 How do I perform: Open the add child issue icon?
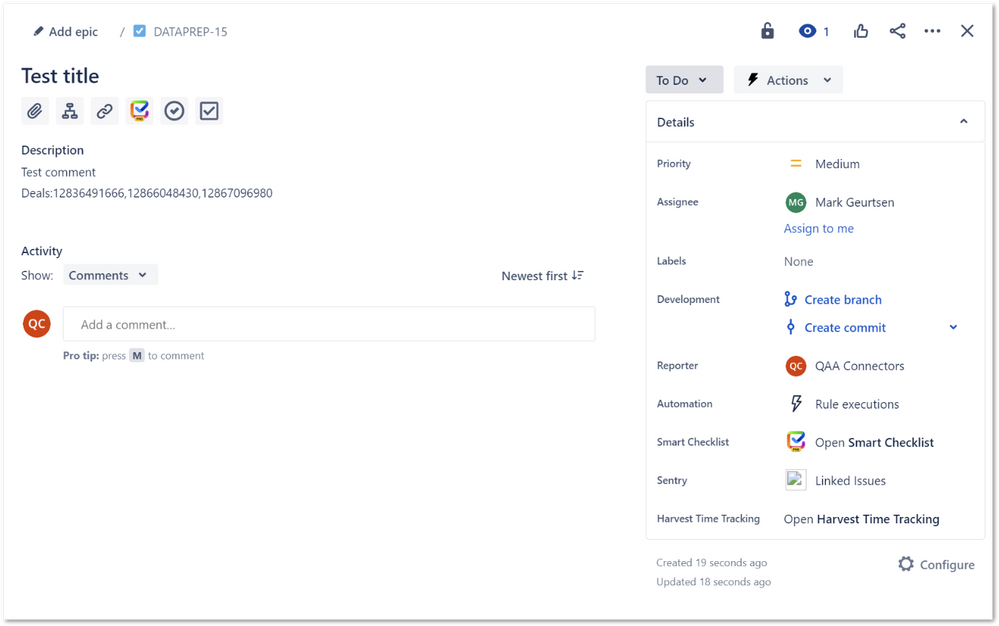tap(69, 110)
